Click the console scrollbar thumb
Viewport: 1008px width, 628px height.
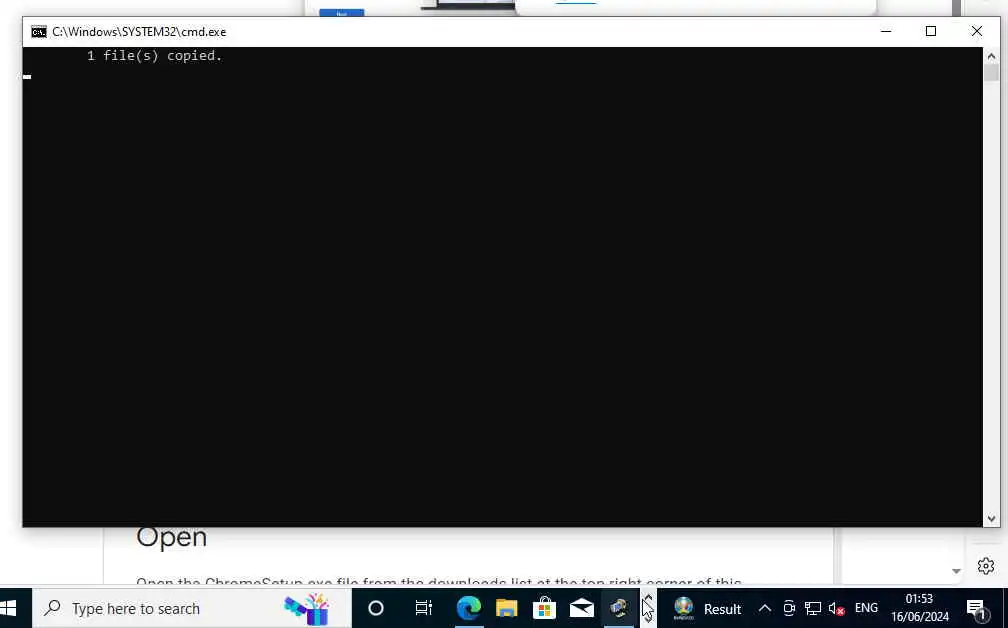pos(991,73)
